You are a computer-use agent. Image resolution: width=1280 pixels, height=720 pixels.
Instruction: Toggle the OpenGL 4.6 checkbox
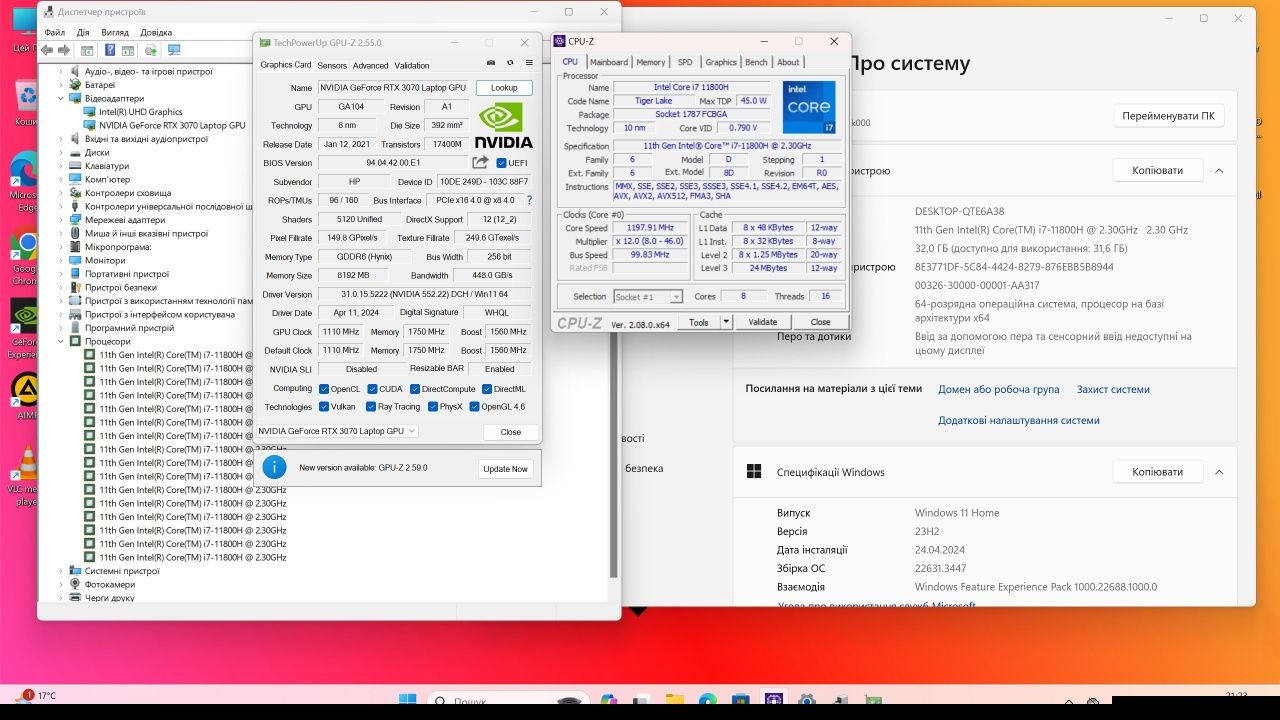click(x=473, y=407)
